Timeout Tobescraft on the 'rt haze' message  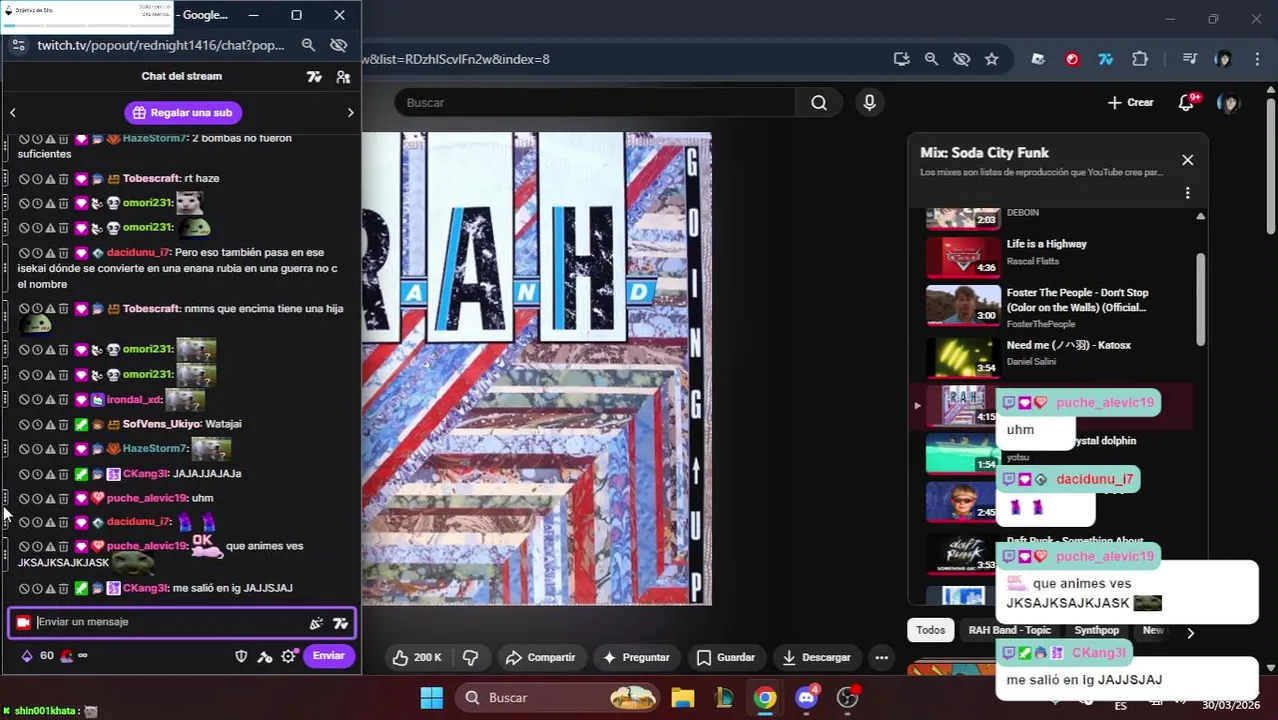point(37,179)
